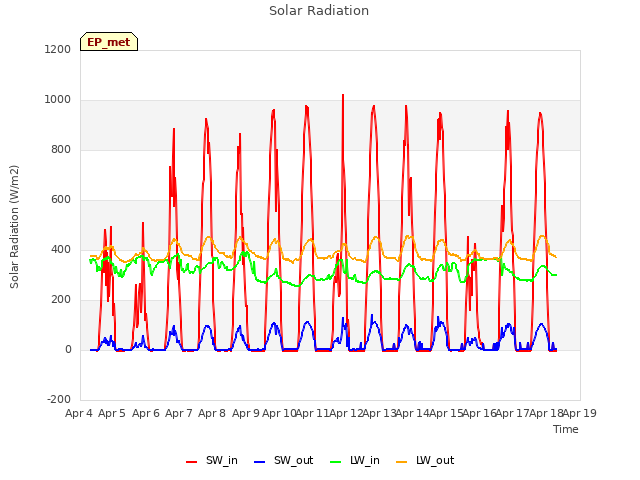Click the 1200 y-axis tick label

coord(58,49)
